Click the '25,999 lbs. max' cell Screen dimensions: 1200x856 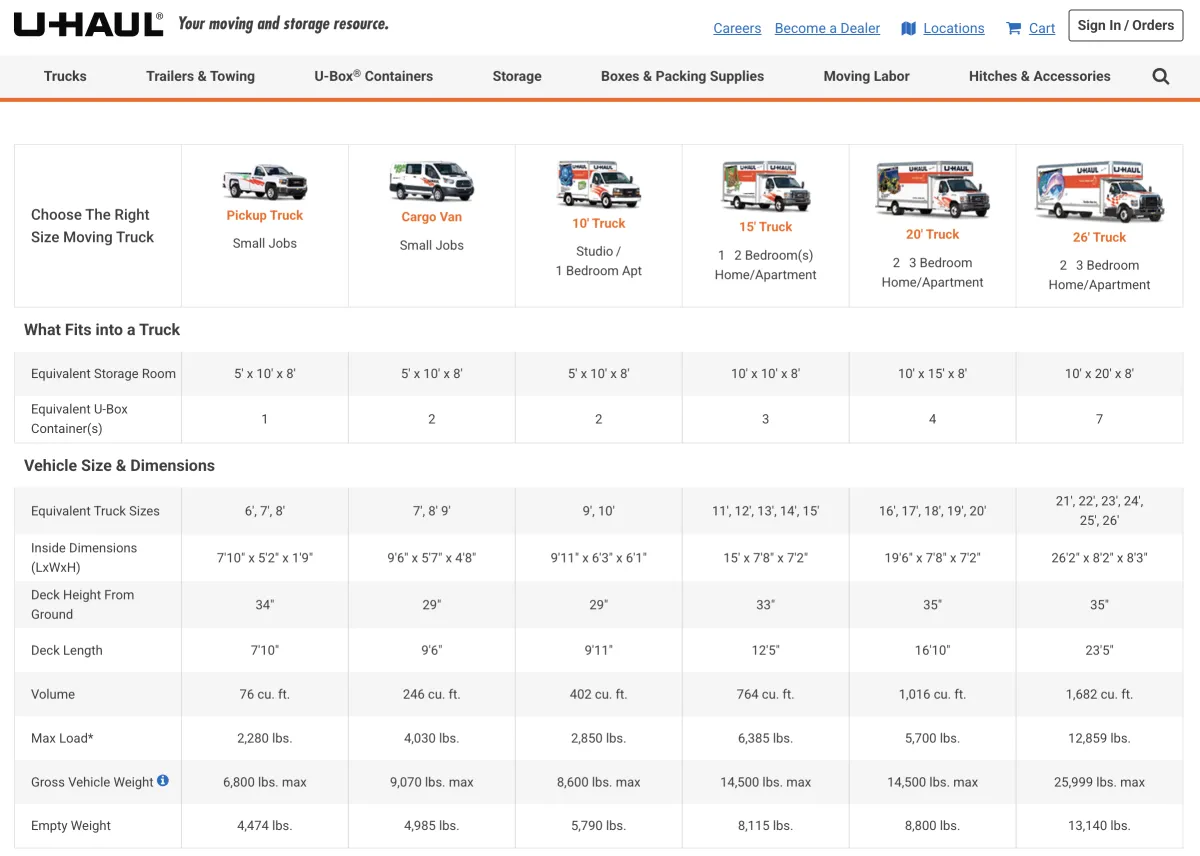[1100, 782]
